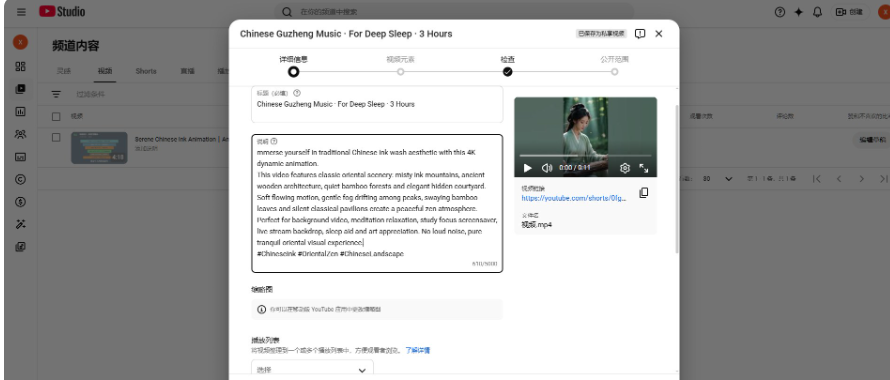Open the hamburger navigation menu
The height and width of the screenshot is (380, 890).
pos(21,11)
